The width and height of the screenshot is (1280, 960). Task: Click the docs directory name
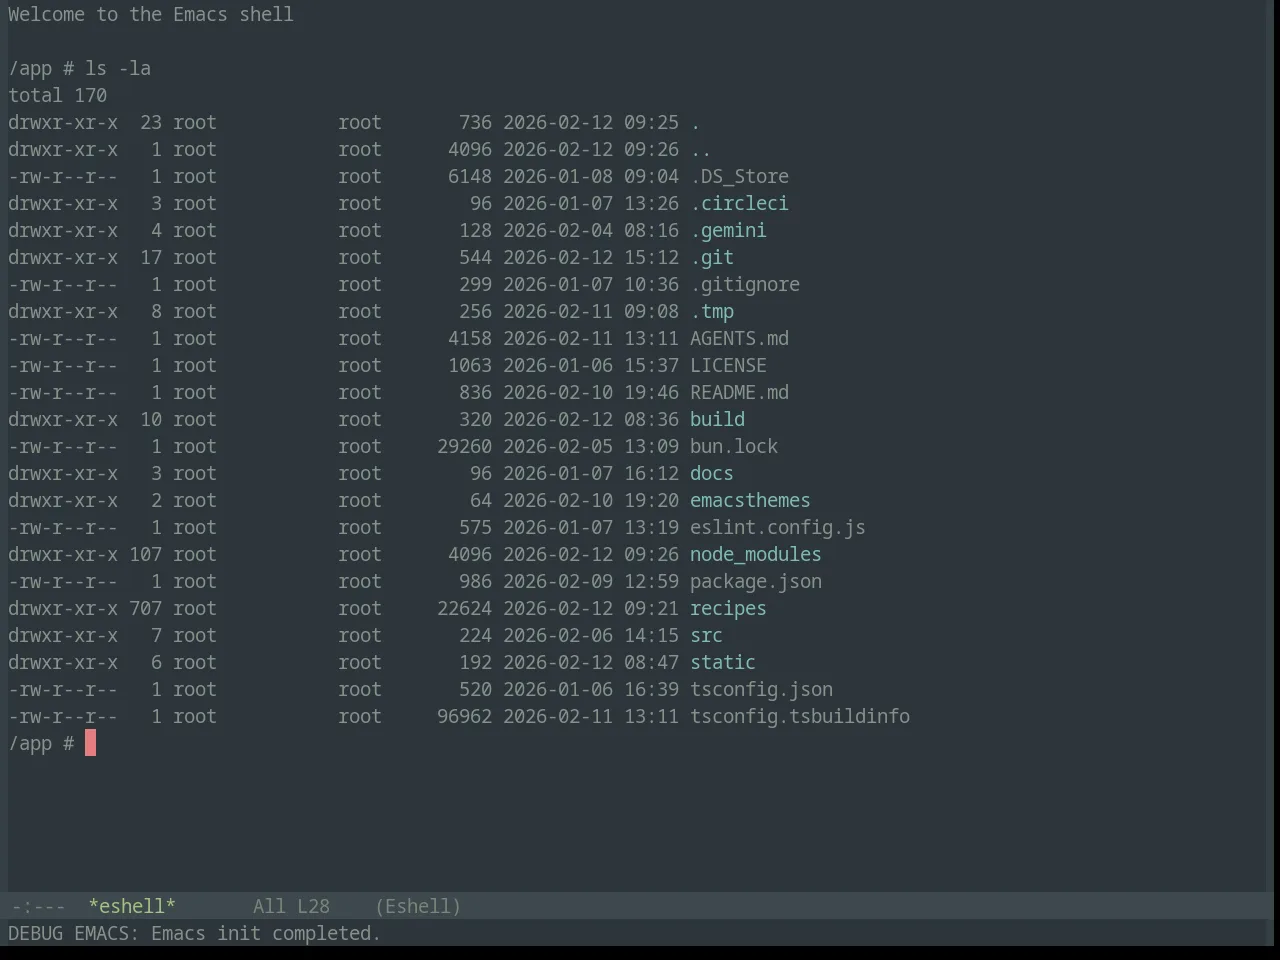pyautogui.click(x=712, y=473)
